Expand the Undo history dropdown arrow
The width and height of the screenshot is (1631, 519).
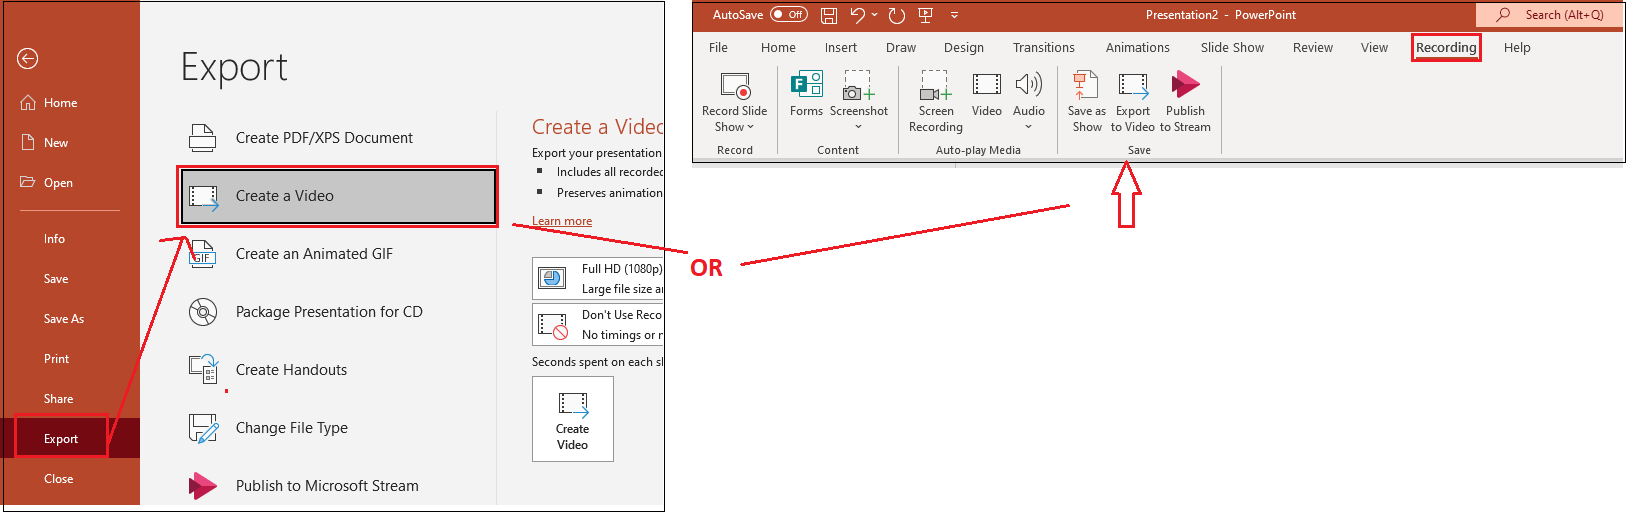[875, 15]
